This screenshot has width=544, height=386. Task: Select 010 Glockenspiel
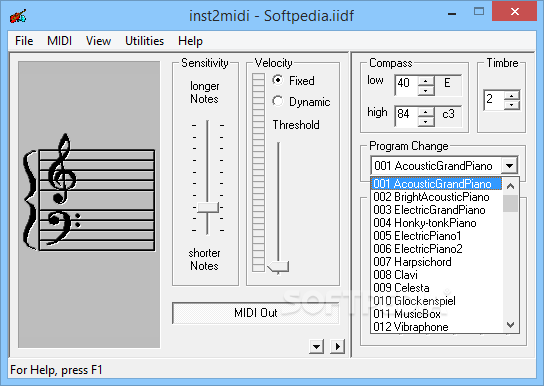[x=436, y=301]
